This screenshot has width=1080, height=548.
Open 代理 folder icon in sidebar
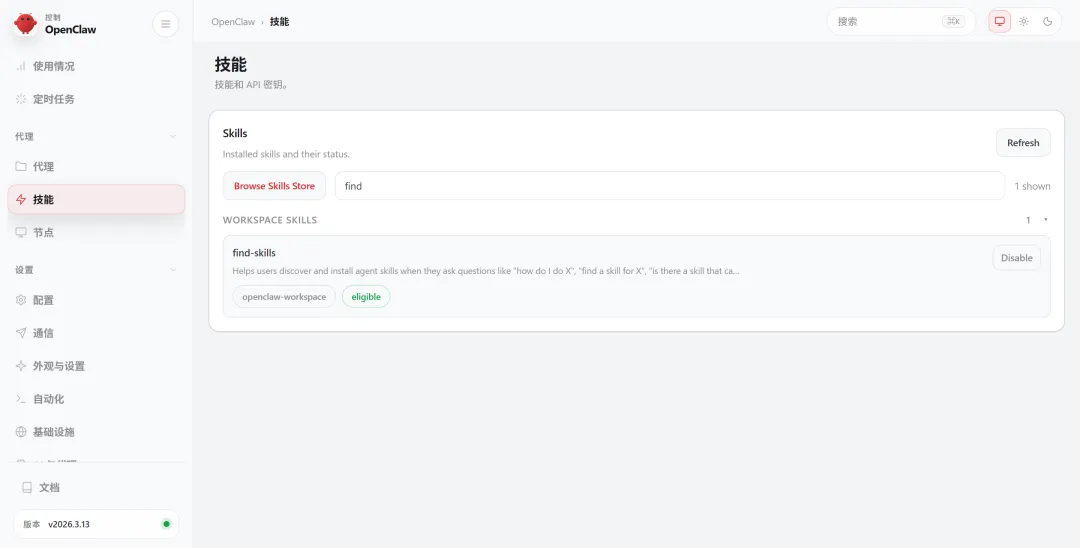[x=21, y=167]
